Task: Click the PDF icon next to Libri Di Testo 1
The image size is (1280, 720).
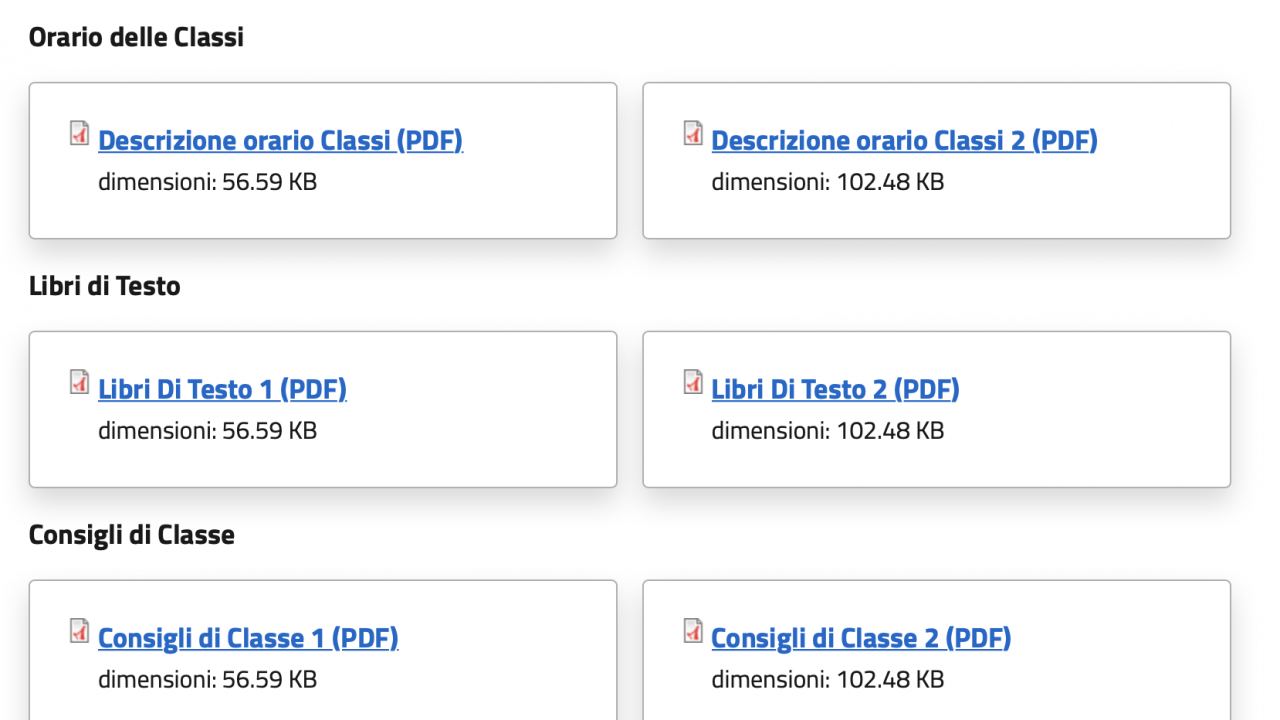Action: (x=80, y=382)
